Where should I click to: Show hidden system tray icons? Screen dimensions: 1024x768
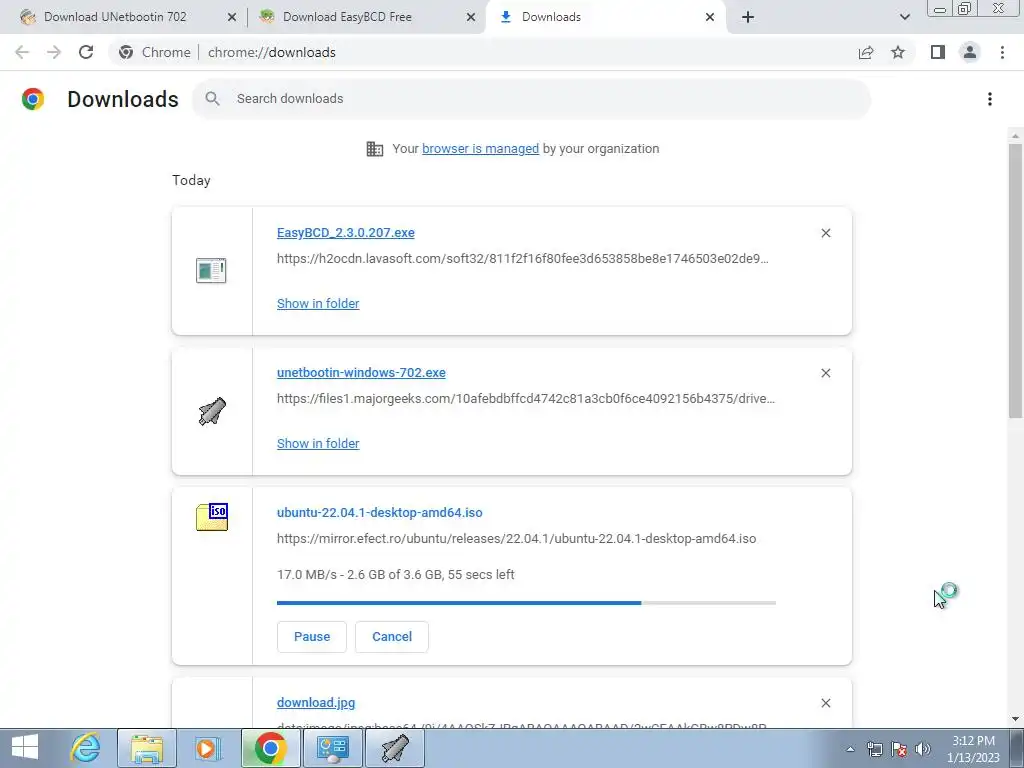pyautogui.click(x=850, y=749)
